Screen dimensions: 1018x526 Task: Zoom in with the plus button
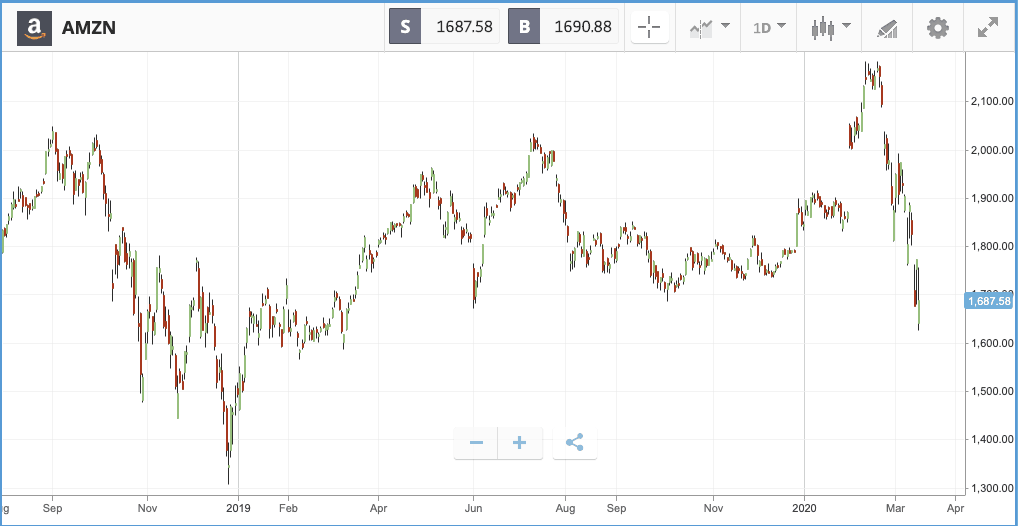pyautogui.click(x=519, y=443)
